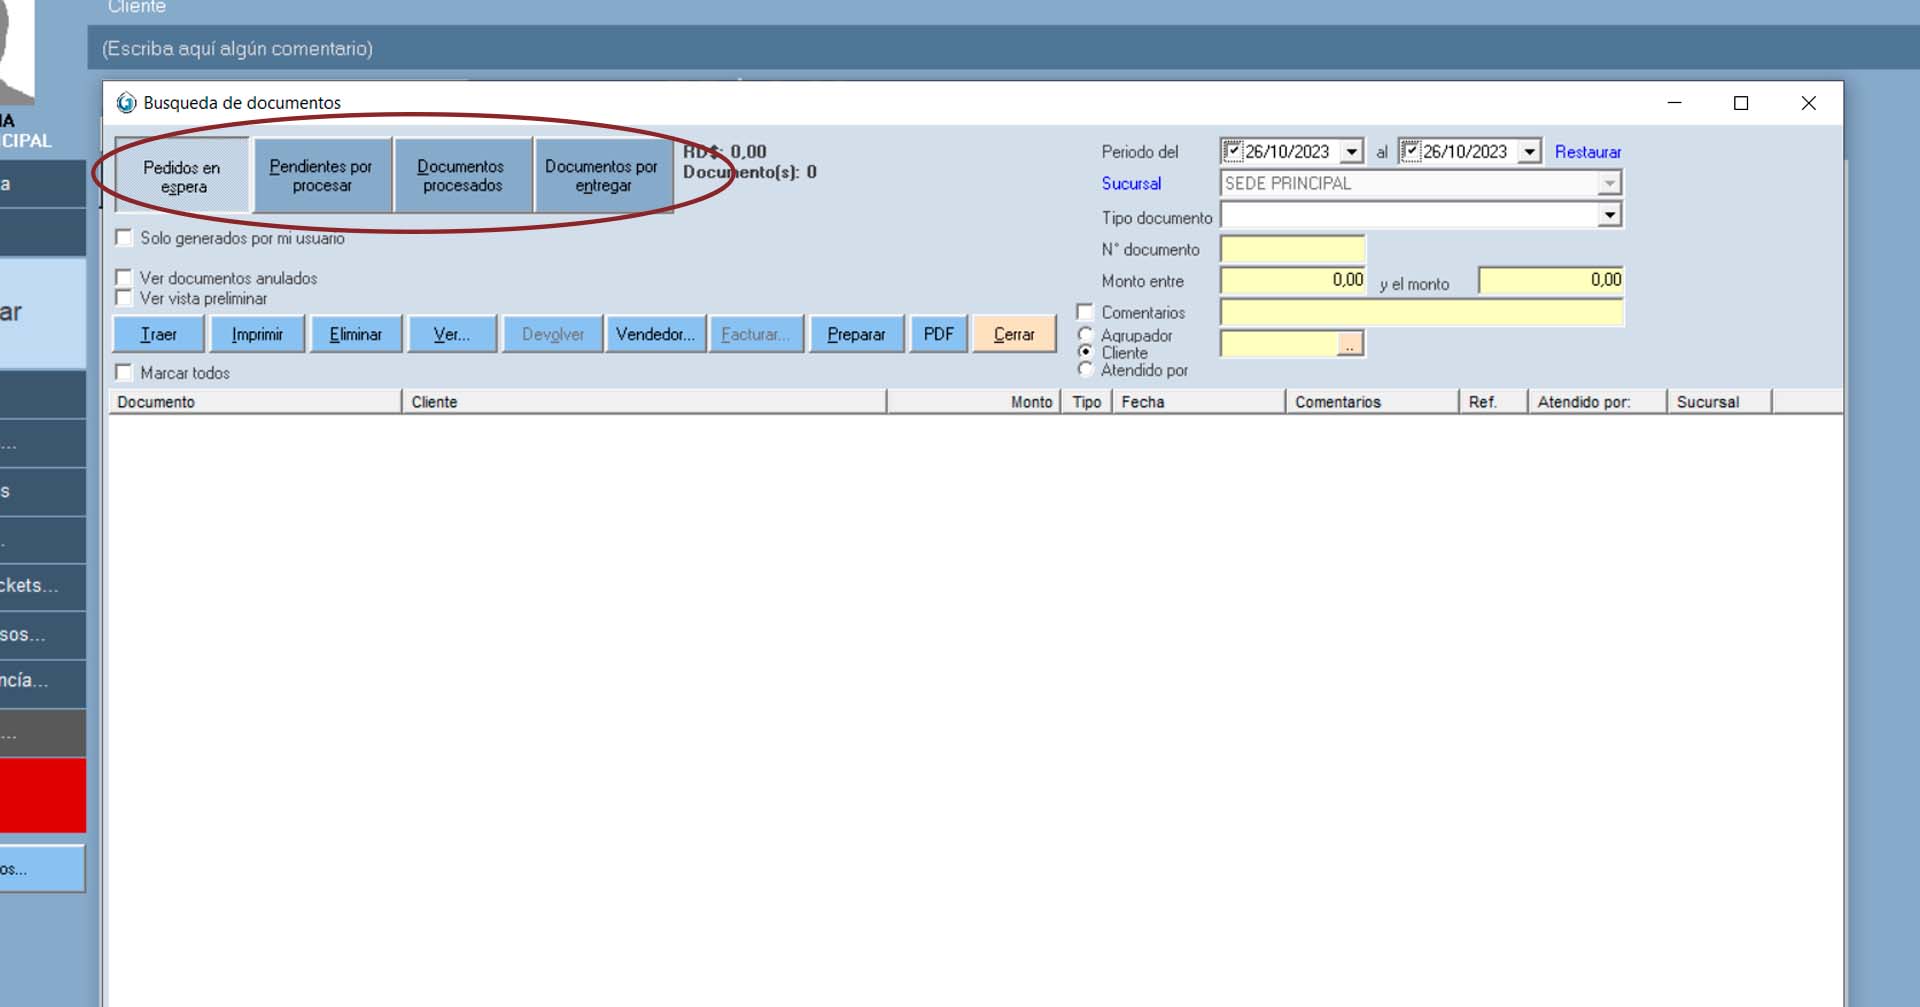Click the Imprimir button
Image resolution: width=1920 pixels, height=1007 pixels.
pyautogui.click(x=257, y=334)
